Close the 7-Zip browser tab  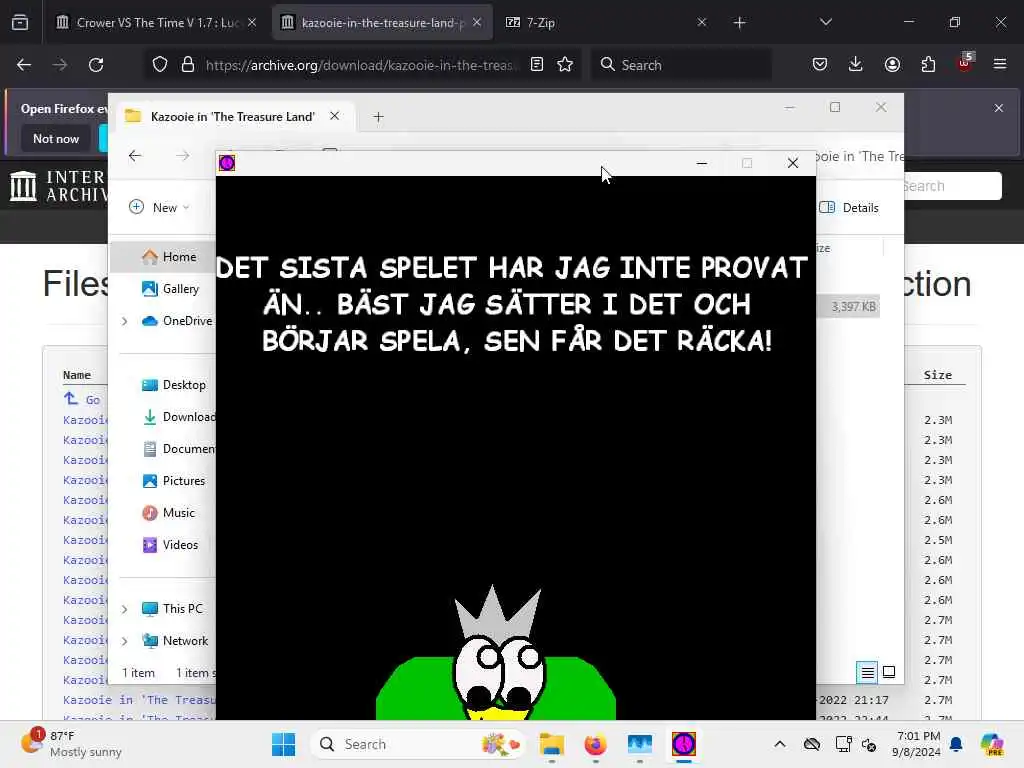(702, 22)
